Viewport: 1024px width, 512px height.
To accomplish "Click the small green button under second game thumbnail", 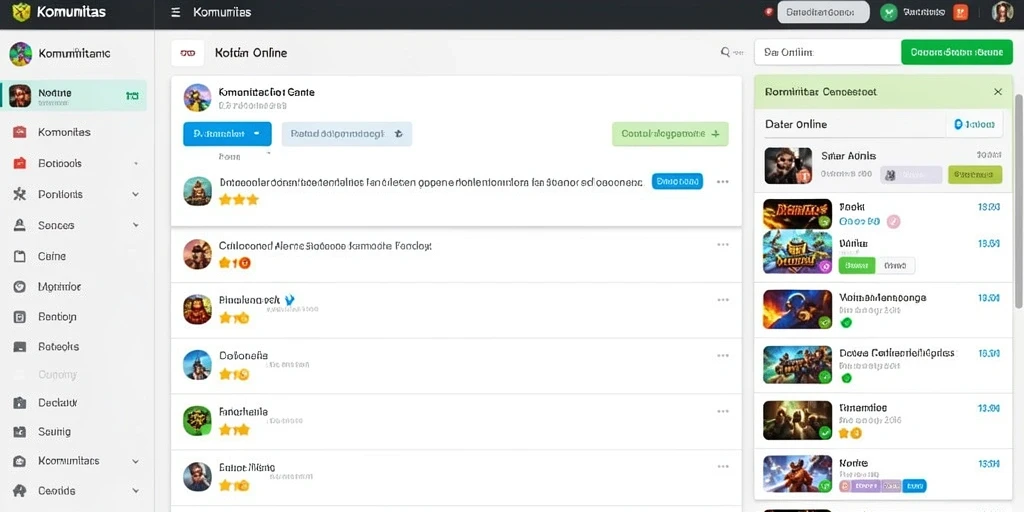I will tap(856, 265).
